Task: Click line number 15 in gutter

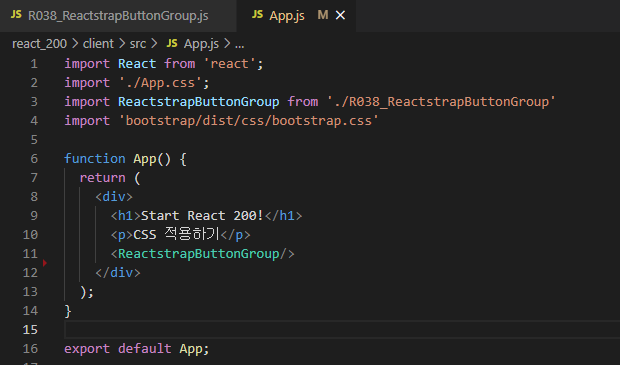Action: point(30,329)
